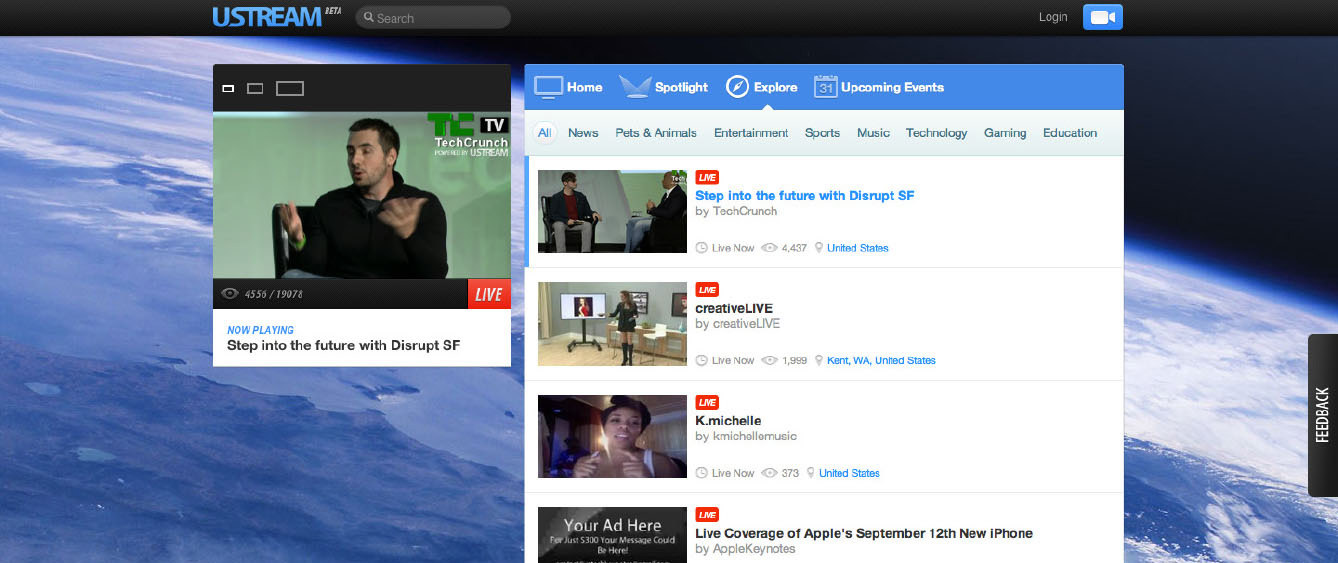Click clock icon on K.michelle listing
Screen dimensions: 1338x563
click(702, 473)
